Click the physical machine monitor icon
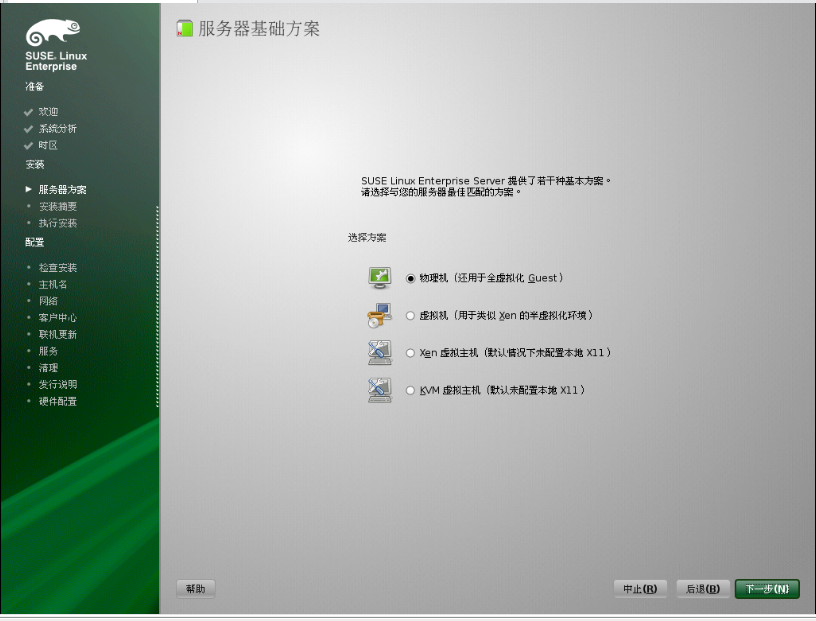Viewport: 816px width, 621px height. coord(379,276)
